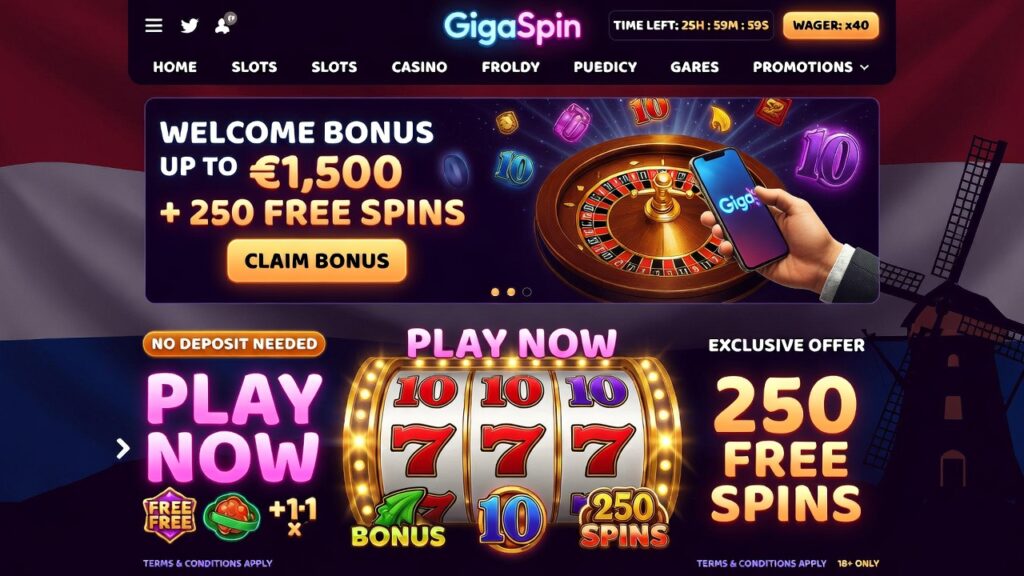This screenshot has height=576, width=1024.
Task: Select the first carousel dot
Action: click(x=495, y=292)
